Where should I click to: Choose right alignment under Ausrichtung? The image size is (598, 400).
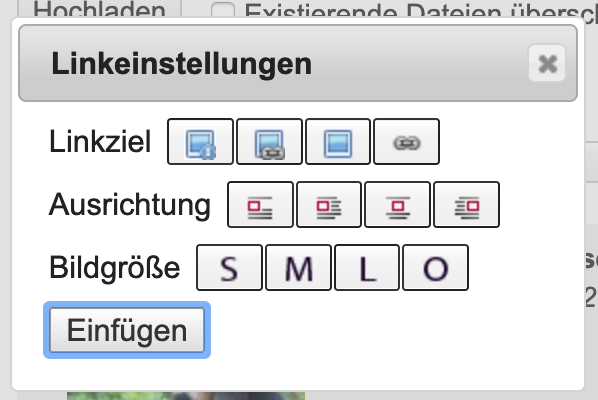466,205
